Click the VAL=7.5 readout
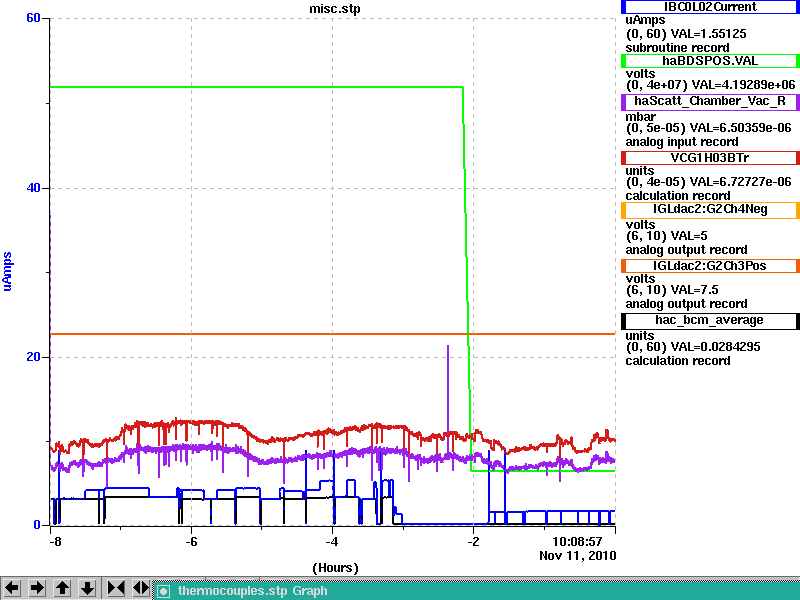This screenshot has height=600, width=800. click(694, 290)
